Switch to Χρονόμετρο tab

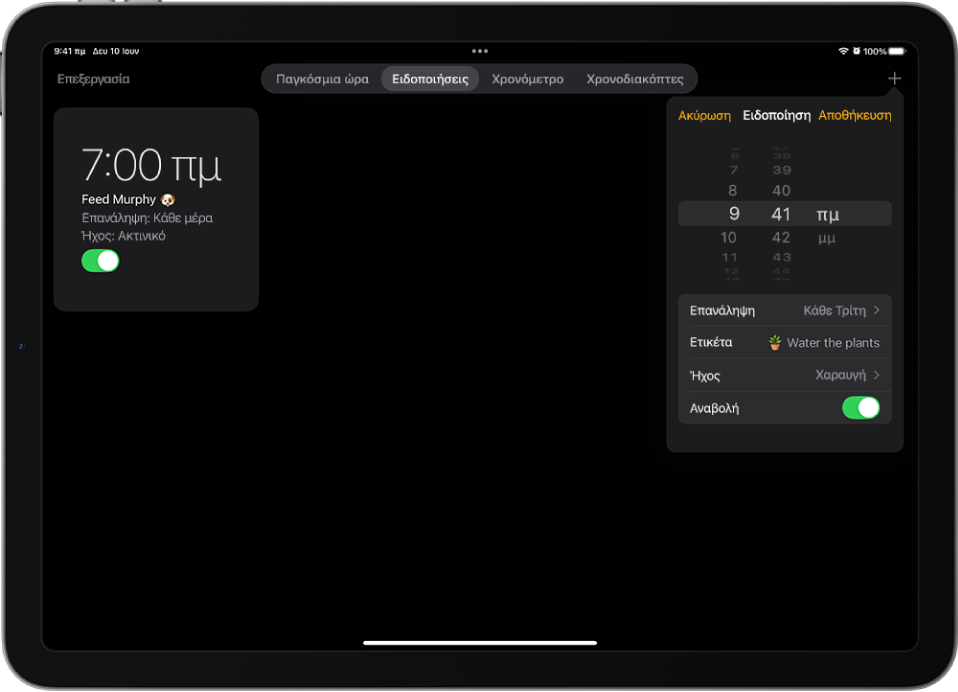click(527, 79)
